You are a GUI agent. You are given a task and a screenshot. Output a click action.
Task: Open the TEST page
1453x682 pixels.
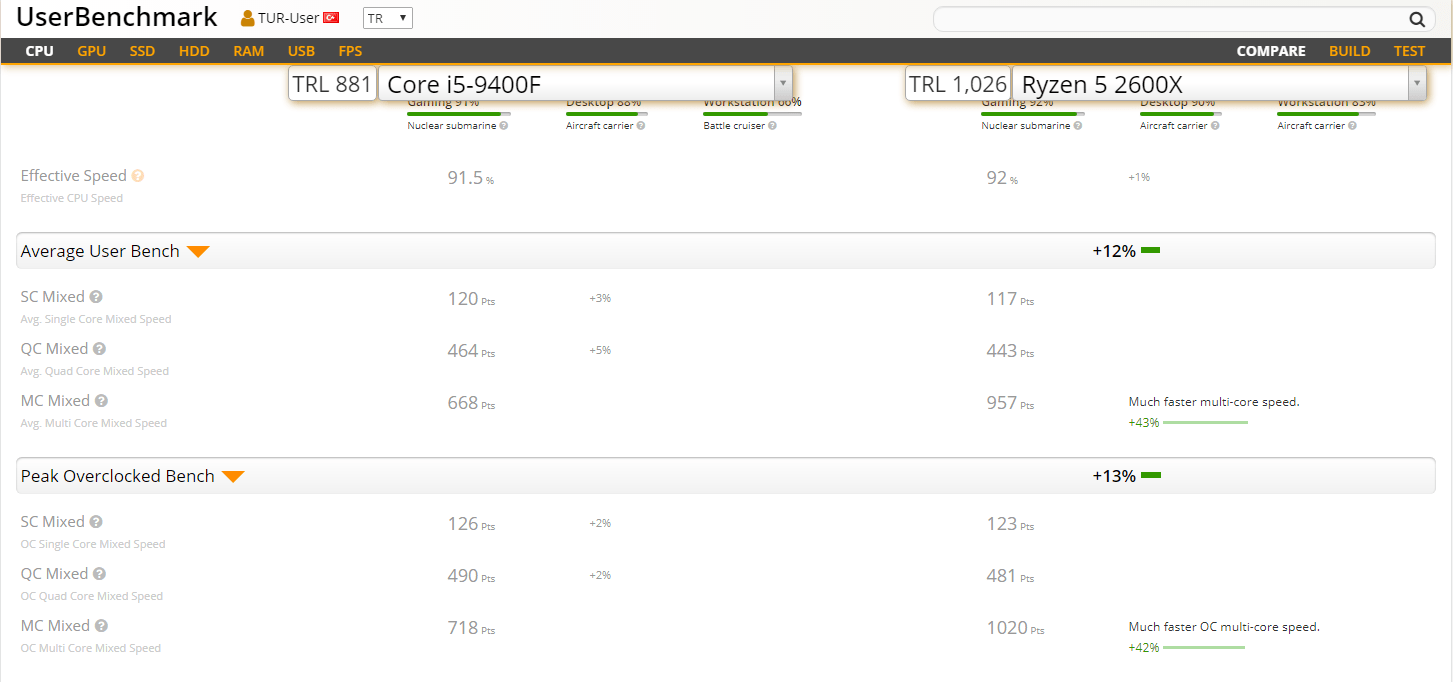[1410, 51]
